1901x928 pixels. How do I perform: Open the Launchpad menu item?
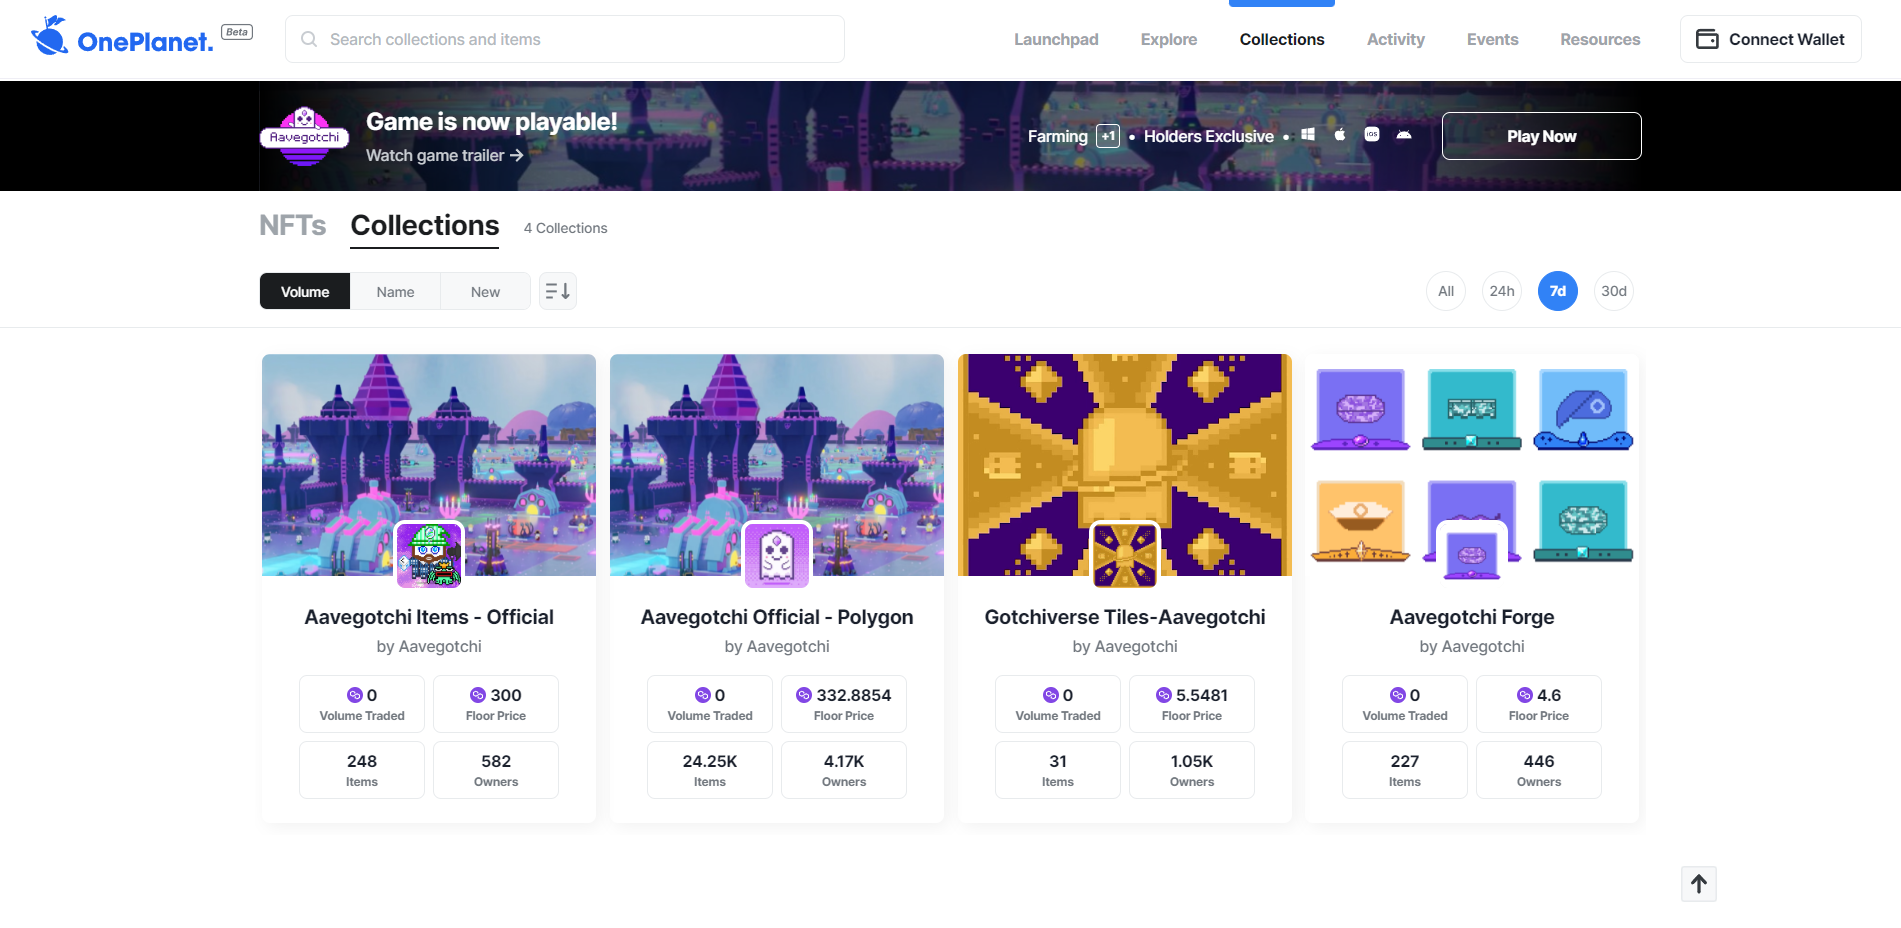click(x=1056, y=39)
